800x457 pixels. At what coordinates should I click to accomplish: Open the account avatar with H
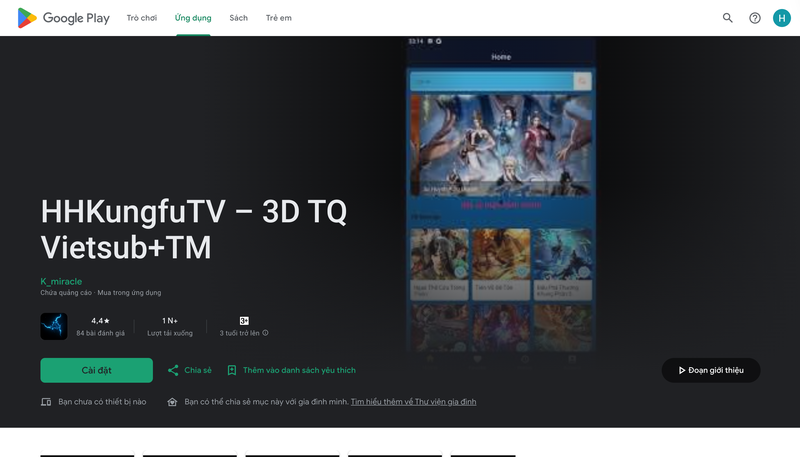tap(782, 18)
